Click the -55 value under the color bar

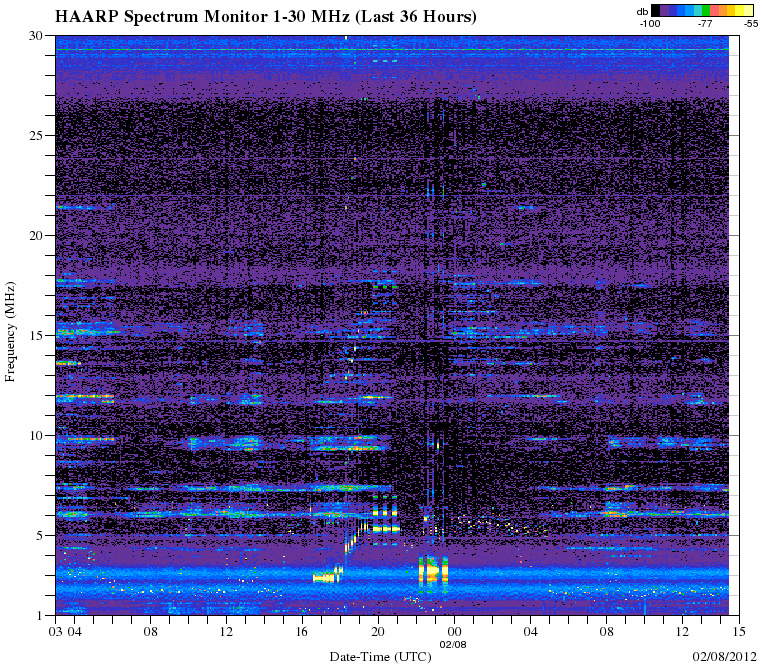(x=751, y=23)
